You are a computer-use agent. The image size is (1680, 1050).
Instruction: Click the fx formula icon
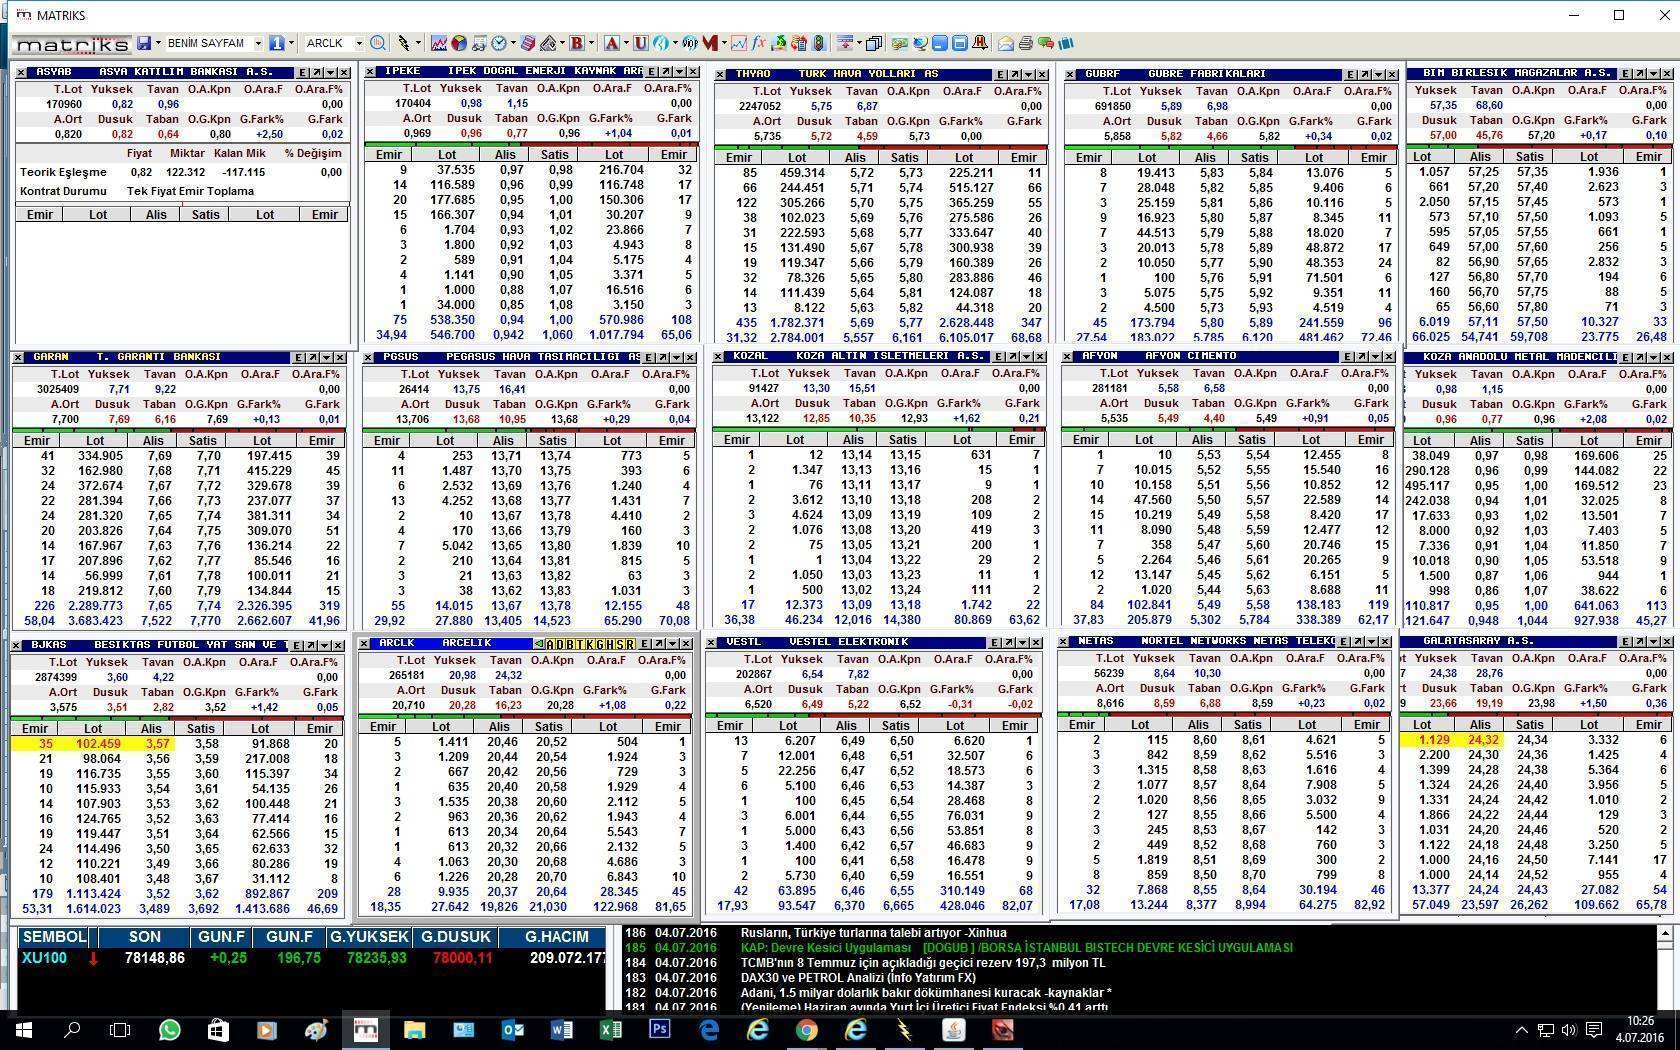[759, 43]
